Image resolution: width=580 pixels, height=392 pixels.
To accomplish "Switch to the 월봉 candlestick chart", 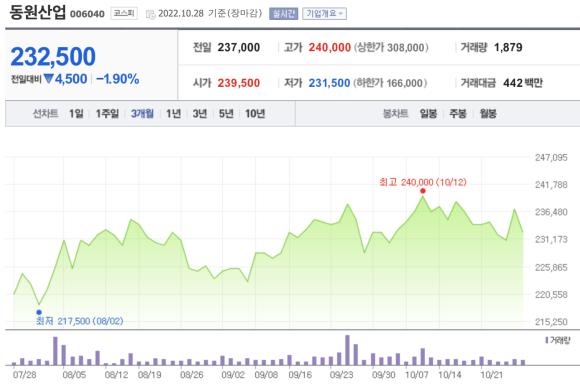I will coord(488,114).
